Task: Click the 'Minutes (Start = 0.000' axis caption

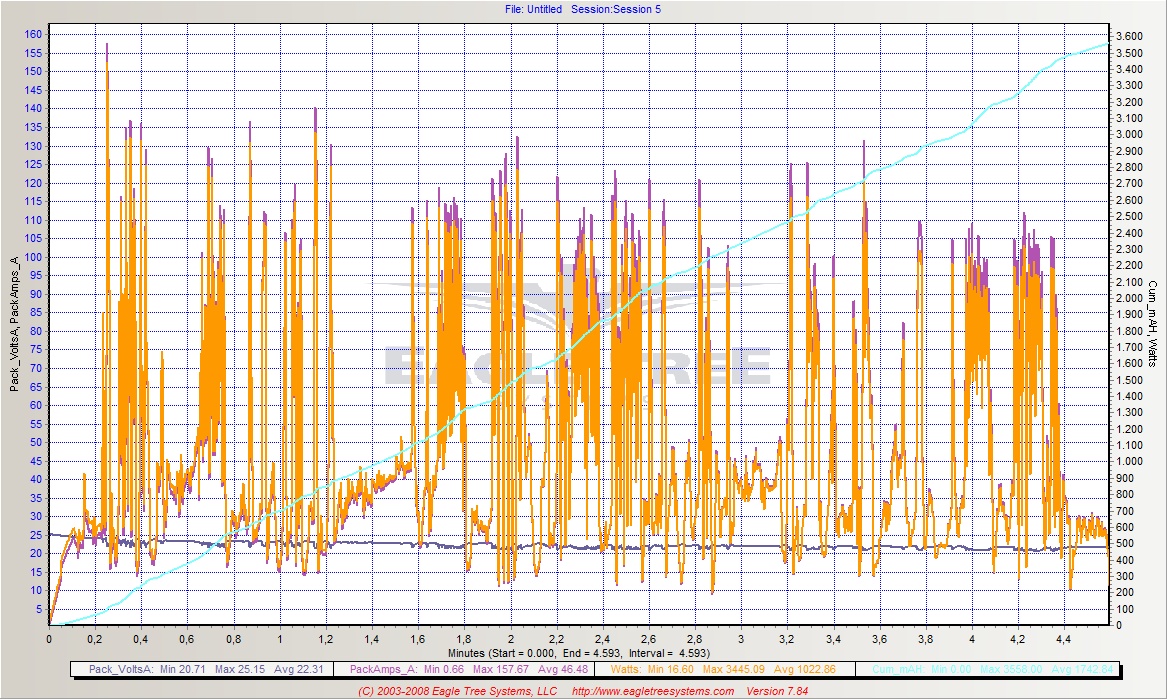Action: pos(502,653)
